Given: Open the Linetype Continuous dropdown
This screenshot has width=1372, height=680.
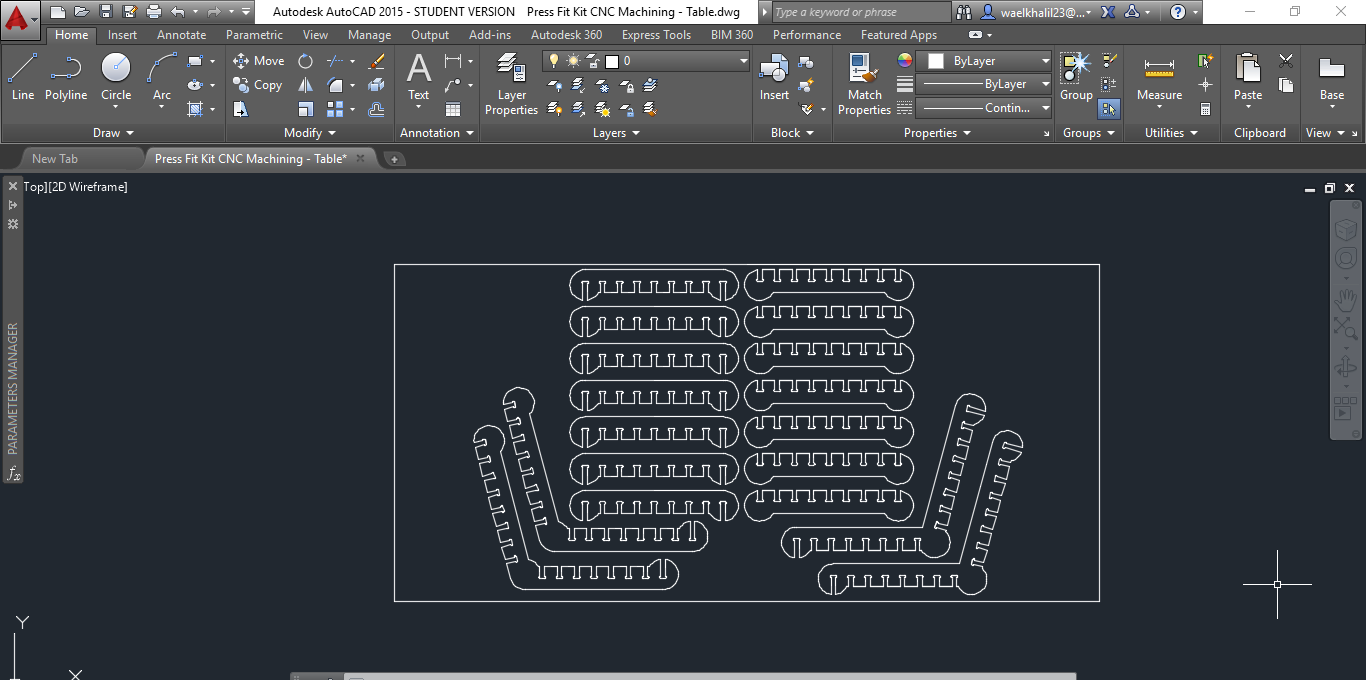Looking at the screenshot, I should (1046, 108).
